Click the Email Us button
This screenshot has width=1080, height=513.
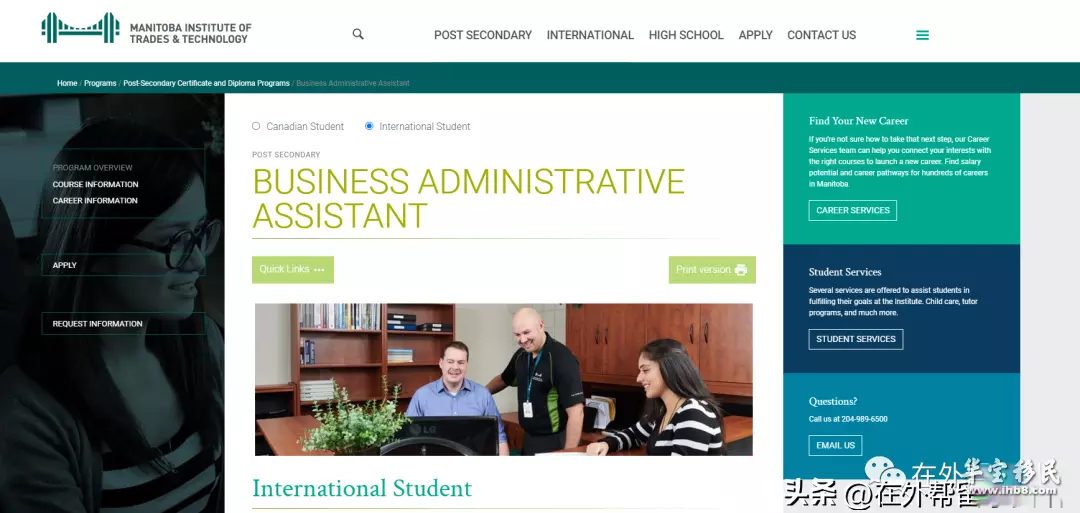pos(835,446)
